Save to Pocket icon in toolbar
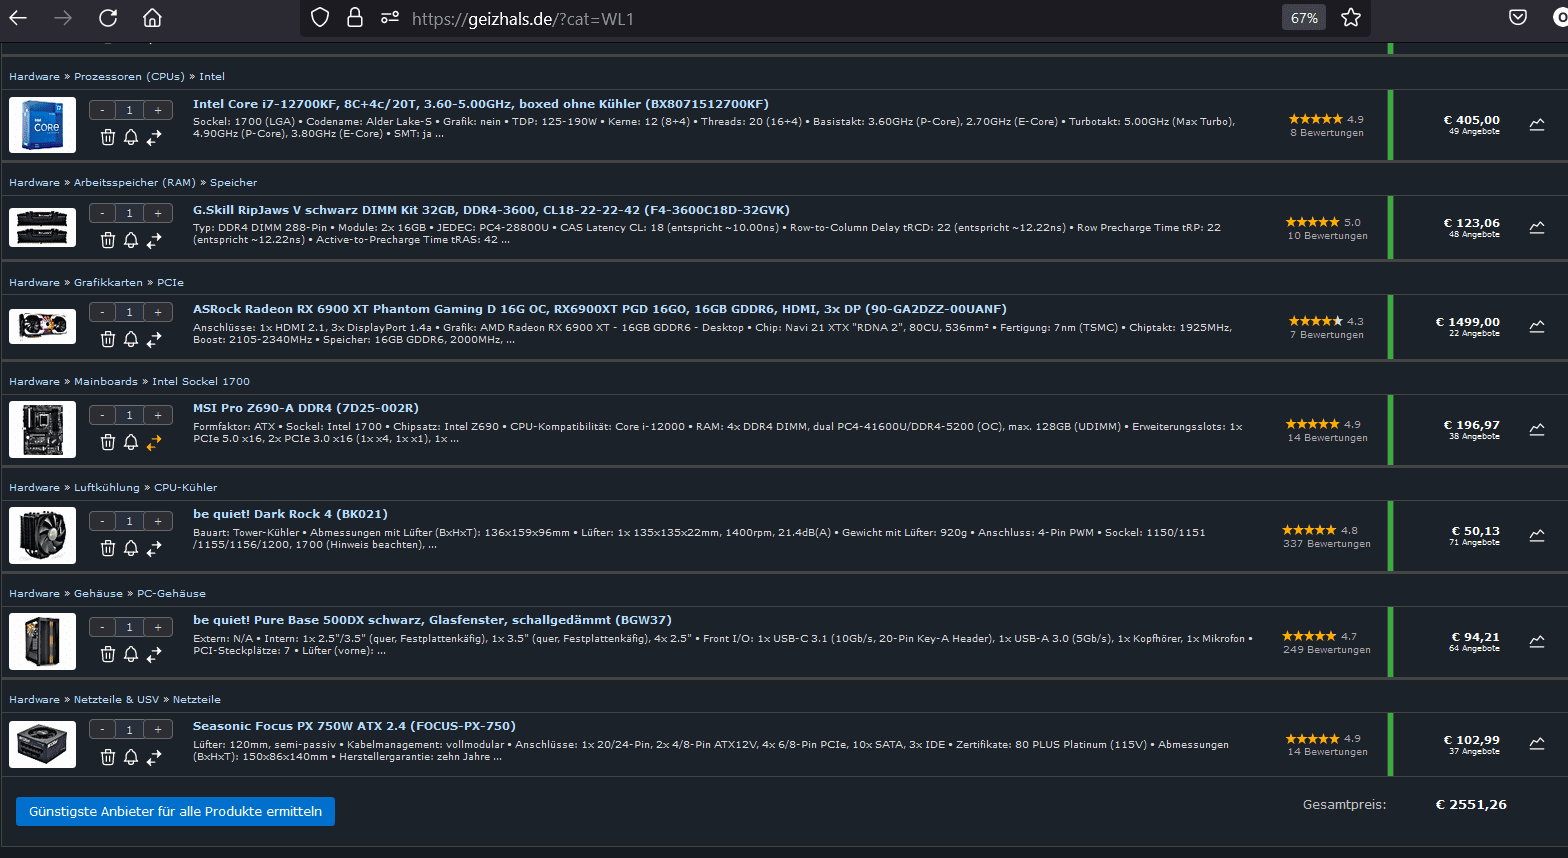 (x=1518, y=18)
